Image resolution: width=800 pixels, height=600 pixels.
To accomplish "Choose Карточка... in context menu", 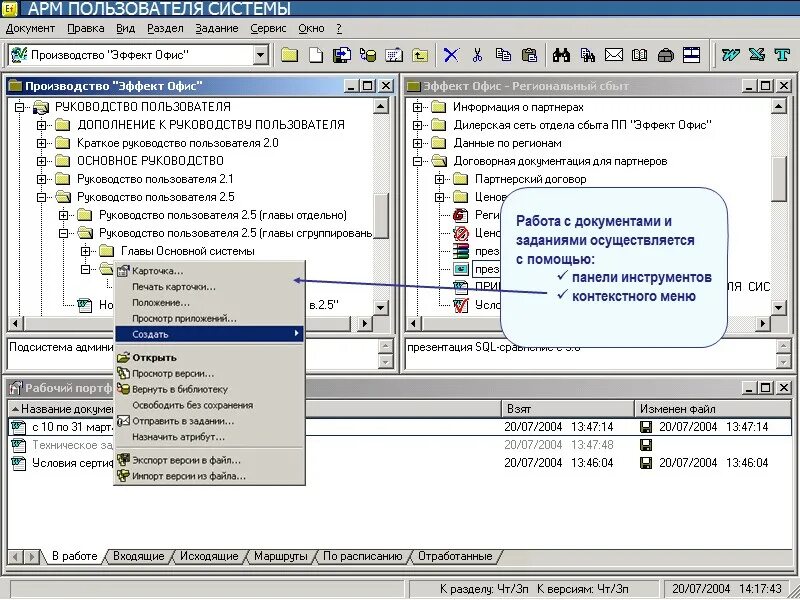I will click(x=210, y=271).
